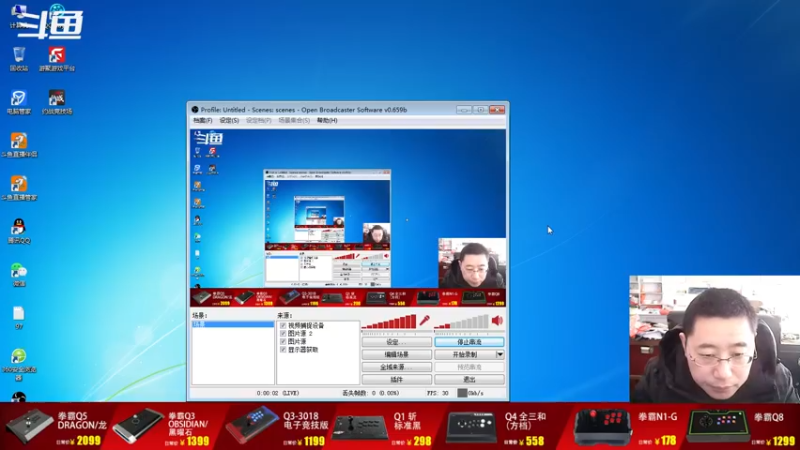This screenshot has height=450, width=800.
Task: Open the 档案(F) menu in OBS
Action: [203, 120]
